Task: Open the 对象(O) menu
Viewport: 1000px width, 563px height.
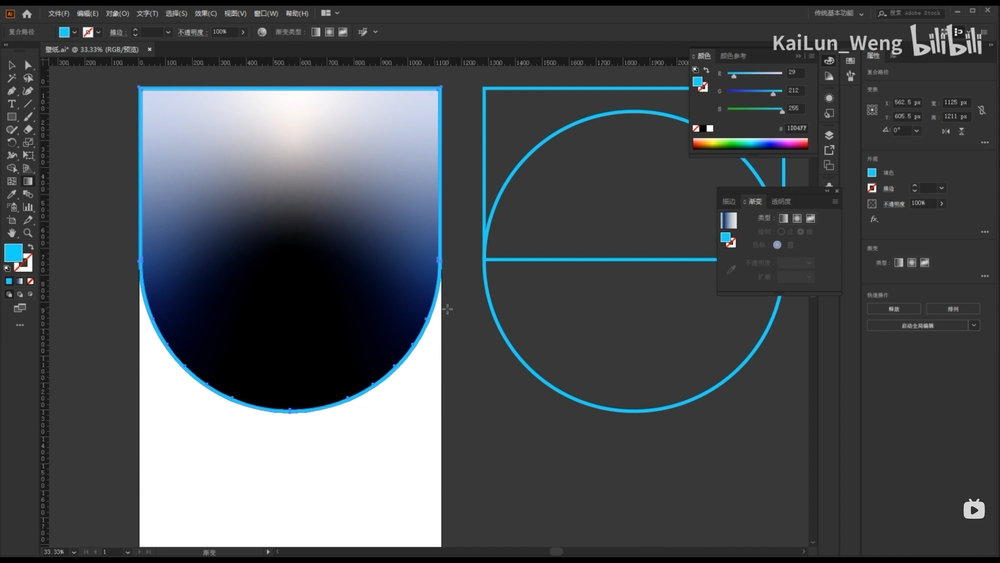Action: pos(117,13)
